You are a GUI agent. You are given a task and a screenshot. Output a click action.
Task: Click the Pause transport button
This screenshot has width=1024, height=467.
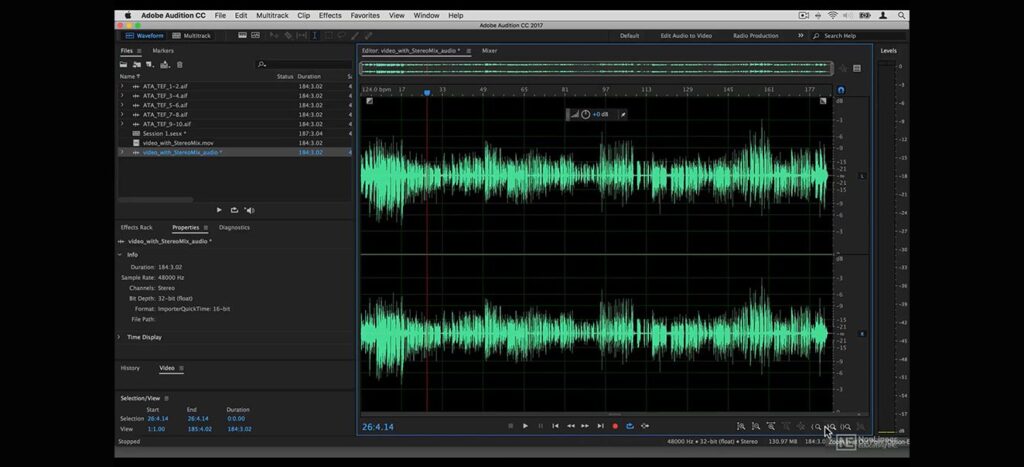[x=540, y=426]
